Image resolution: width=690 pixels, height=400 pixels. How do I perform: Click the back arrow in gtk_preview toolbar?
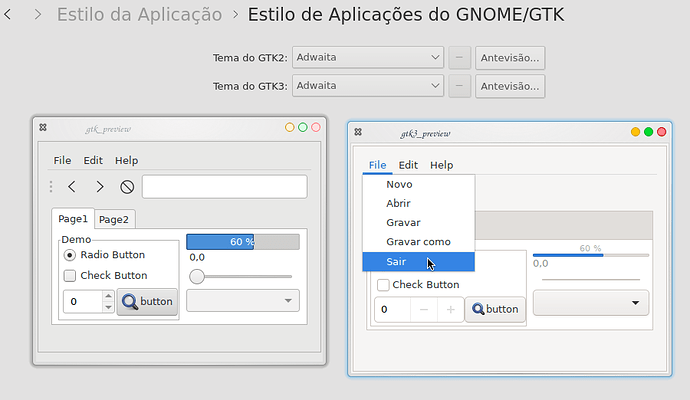[72, 187]
